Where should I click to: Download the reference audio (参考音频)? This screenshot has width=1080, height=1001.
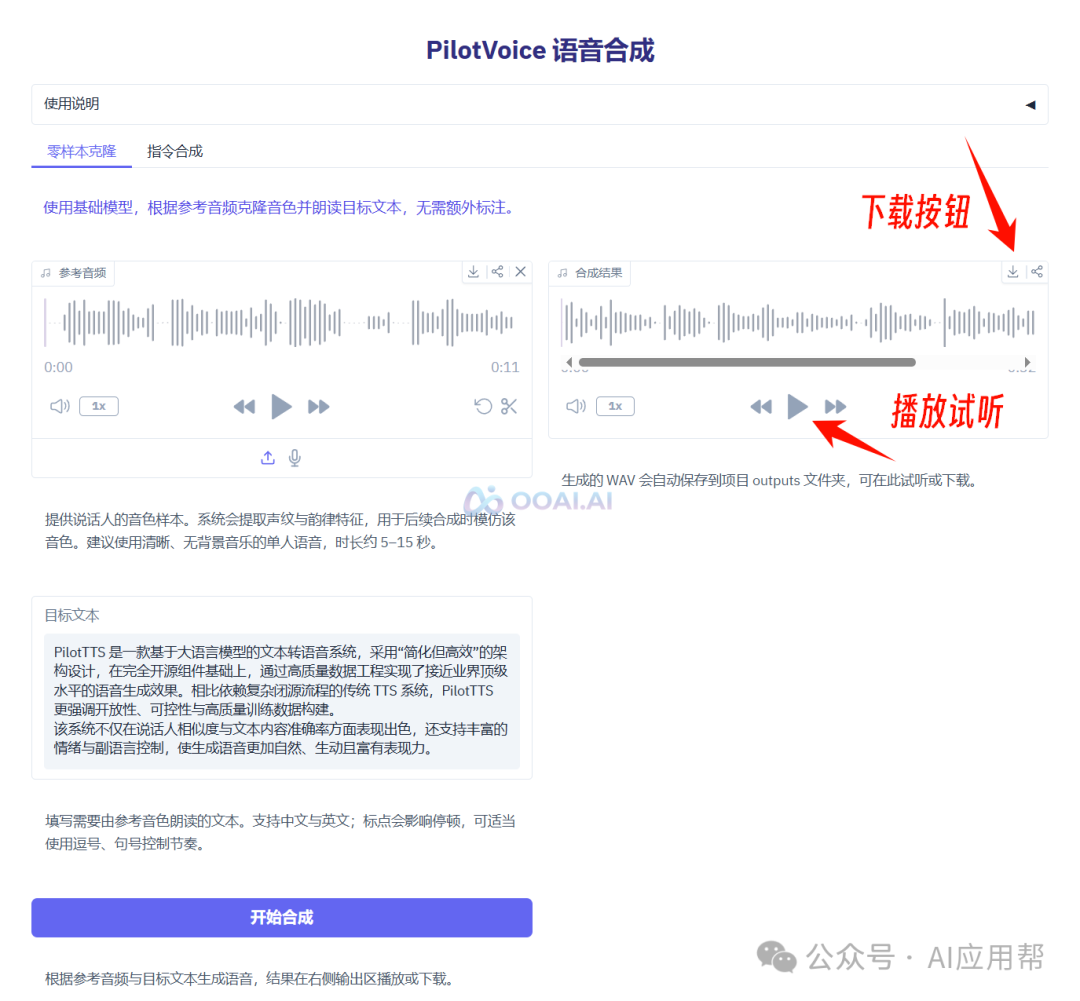click(473, 272)
